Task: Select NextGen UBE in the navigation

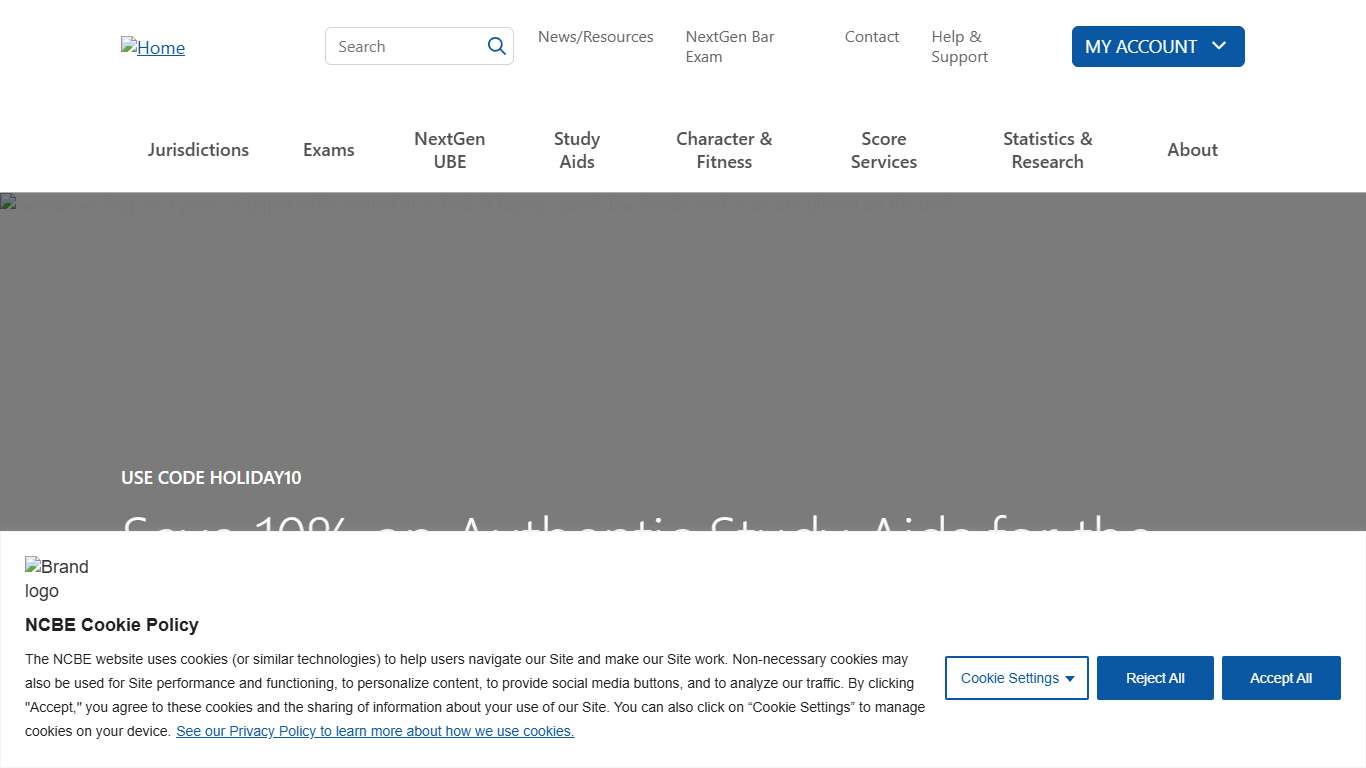Action: coord(449,150)
